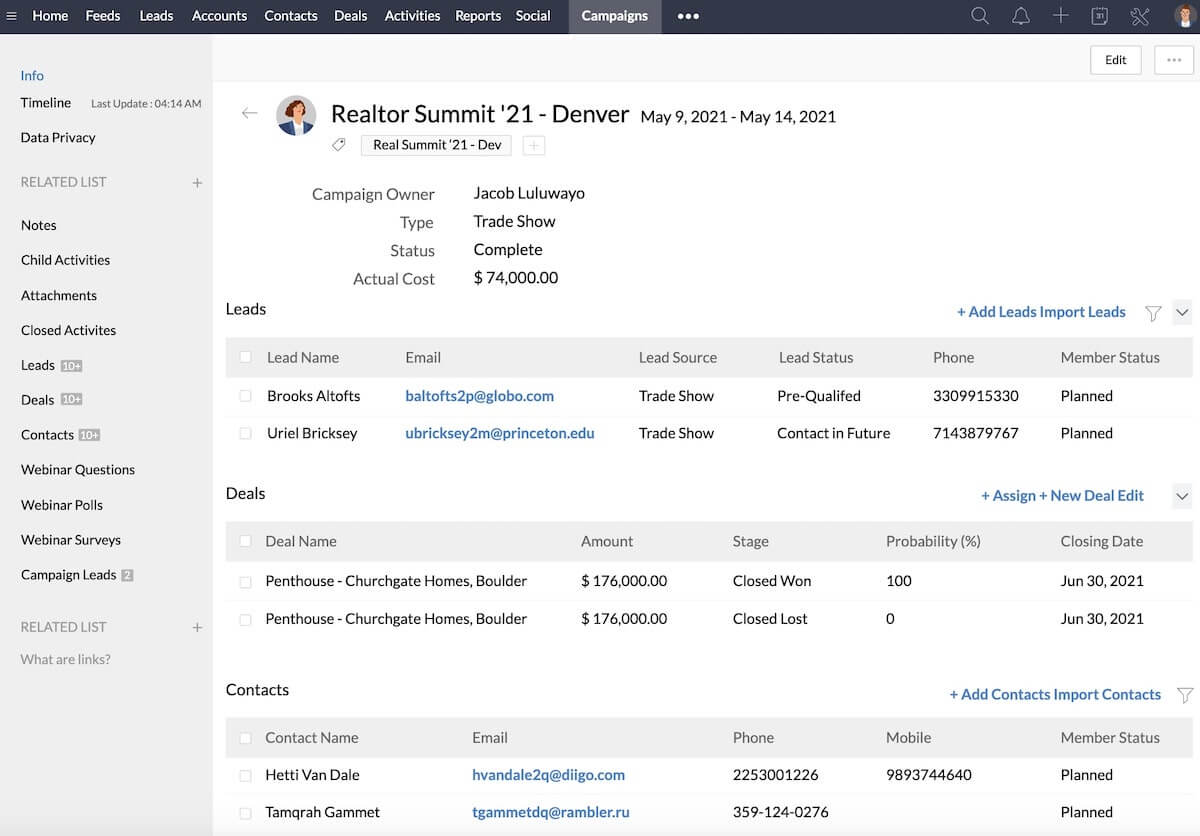Click the Leads section filter icon
The height and width of the screenshot is (836, 1200).
point(1153,313)
